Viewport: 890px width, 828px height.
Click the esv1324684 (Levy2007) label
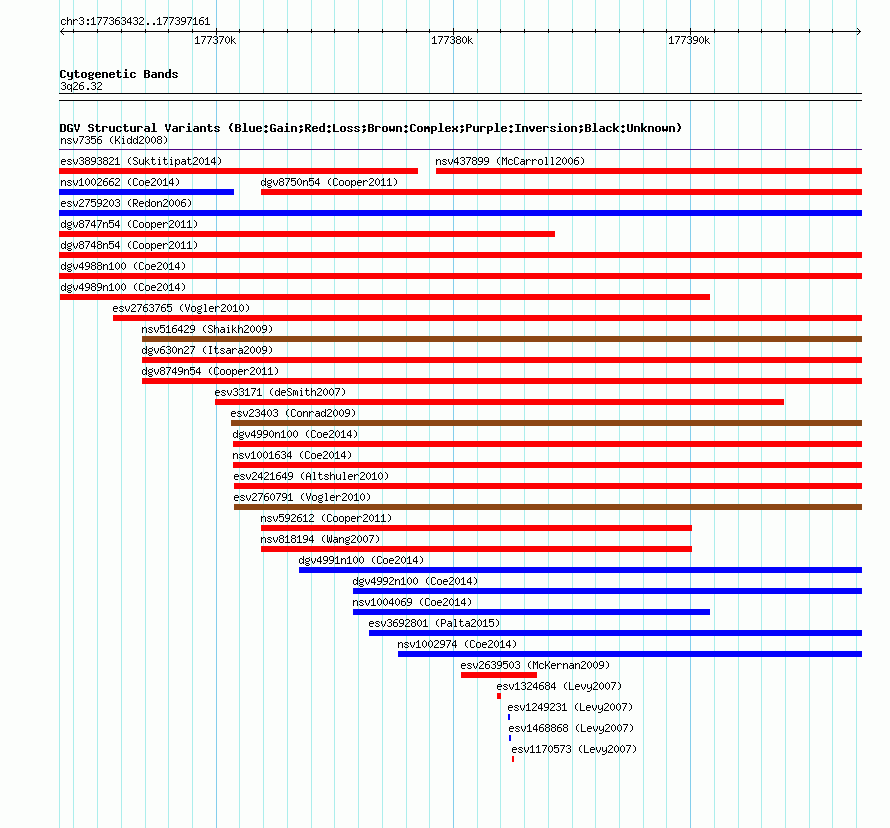(559, 686)
